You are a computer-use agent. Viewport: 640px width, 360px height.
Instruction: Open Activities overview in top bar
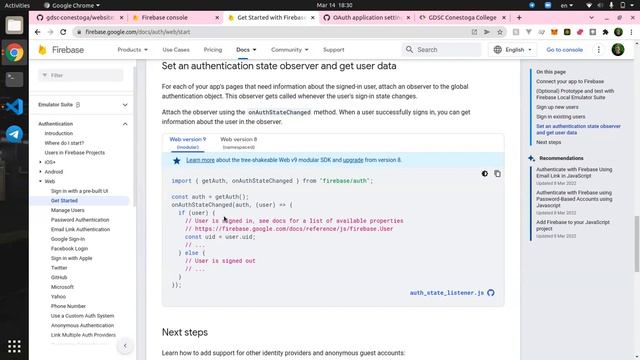pos(17,5)
